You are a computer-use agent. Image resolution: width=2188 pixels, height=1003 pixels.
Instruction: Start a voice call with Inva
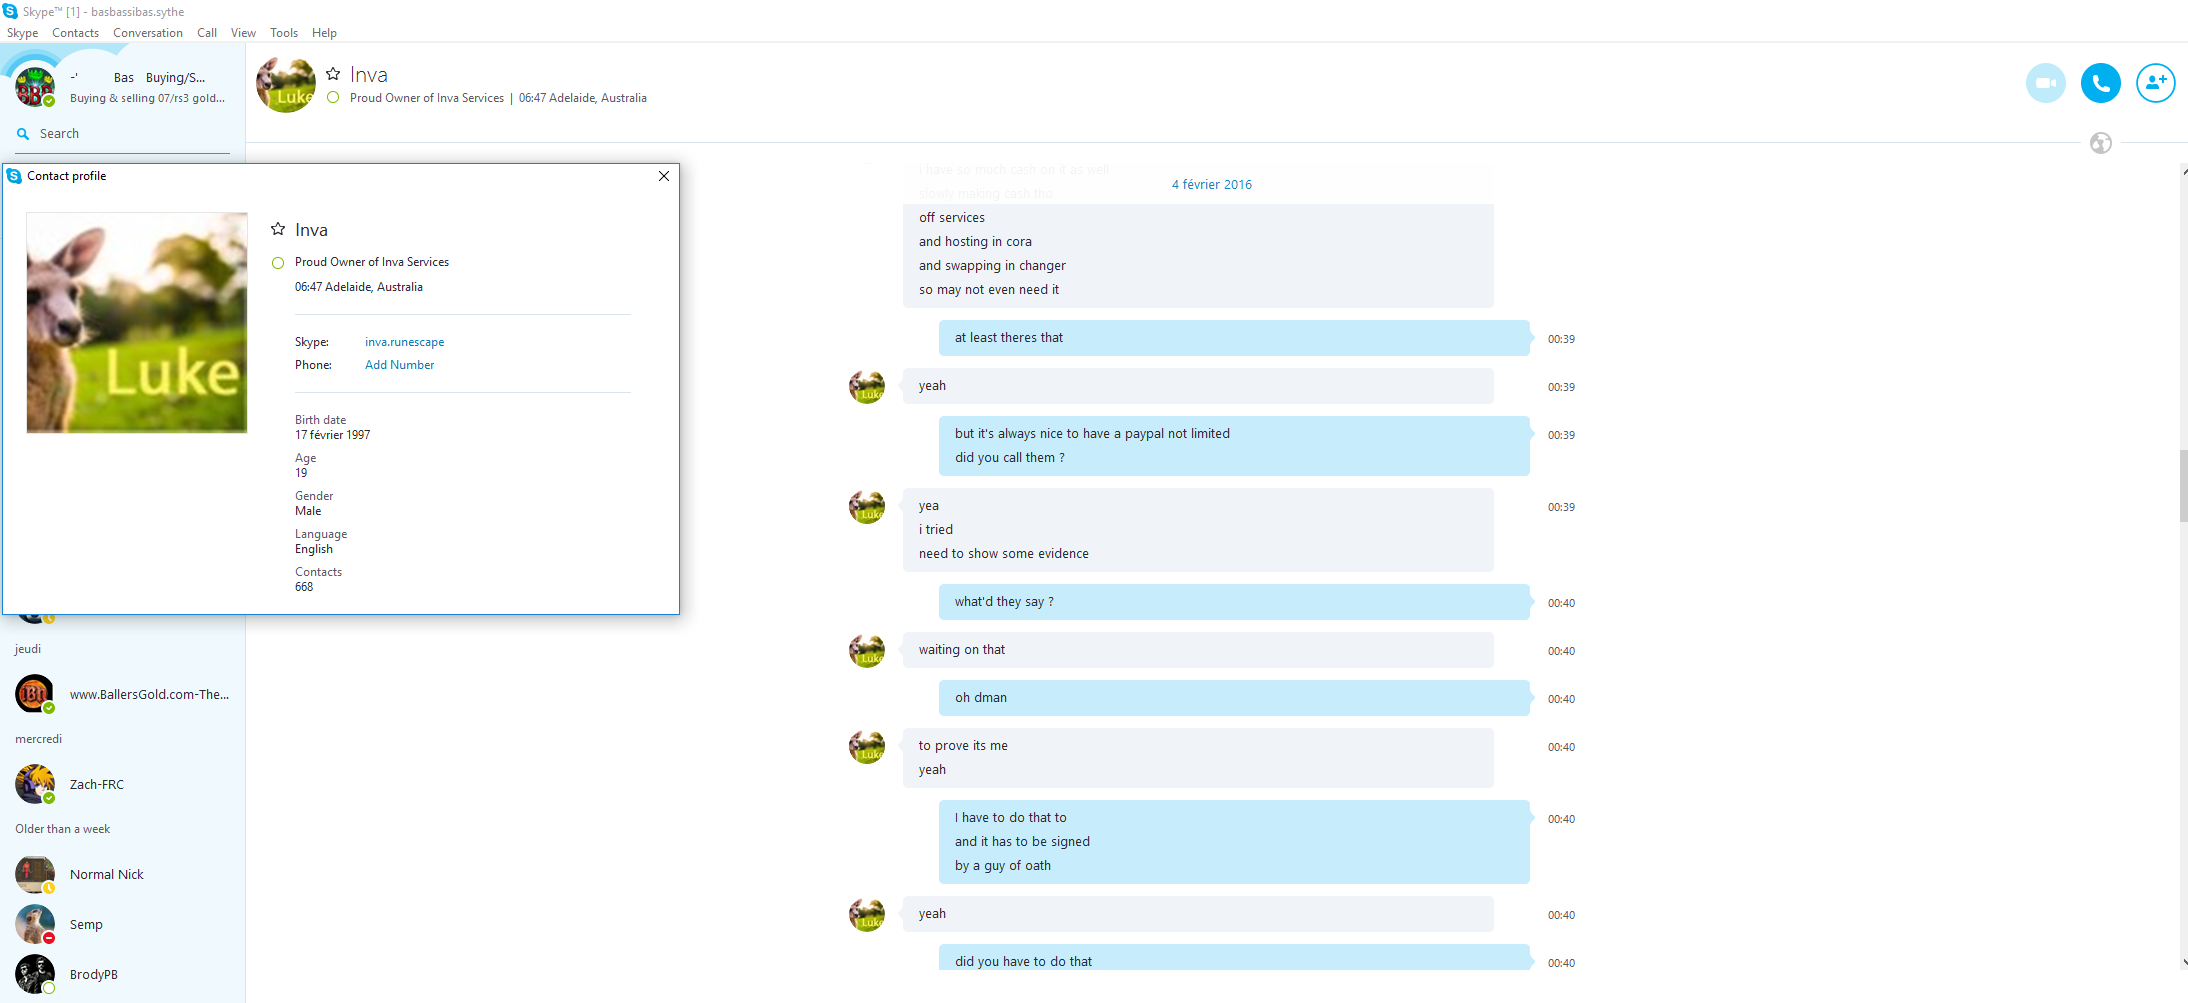click(2100, 83)
